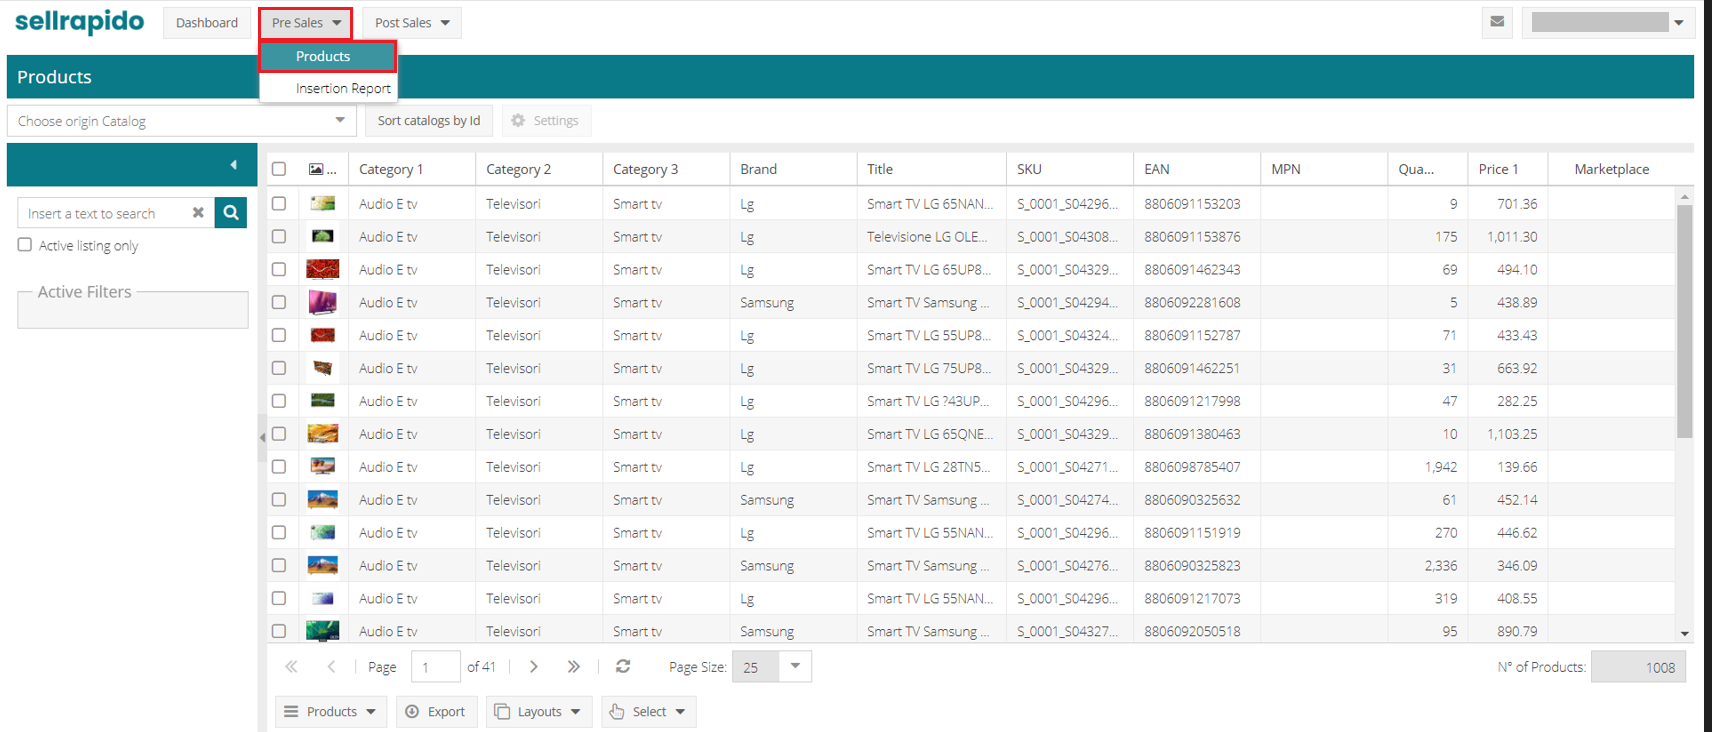Expand the side panel splitter arrow
The height and width of the screenshot is (732, 1712).
pos(262,437)
